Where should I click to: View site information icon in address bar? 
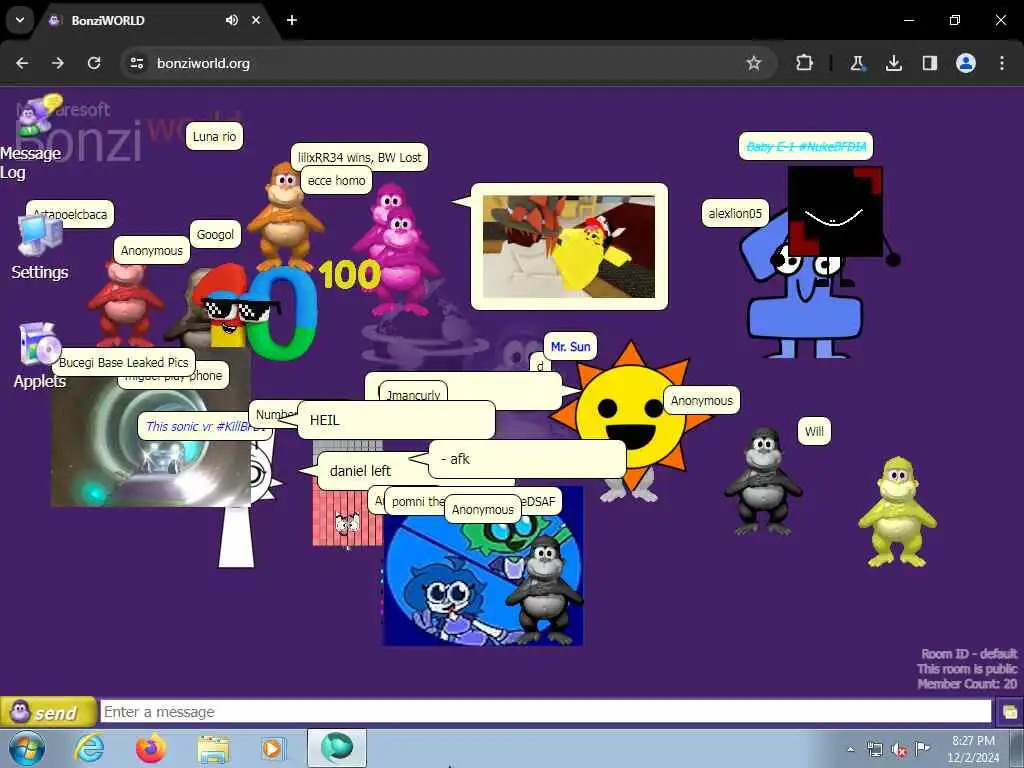(x=136, y=63)
